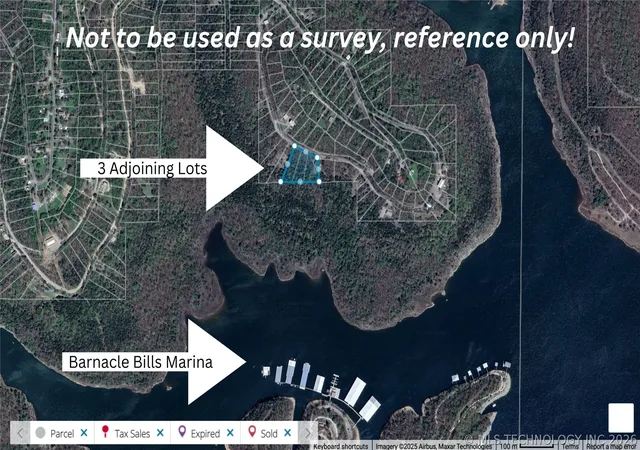640x450 pixels.
Task: Toggle the 100 m map scale units
Action: click(527, 447)
